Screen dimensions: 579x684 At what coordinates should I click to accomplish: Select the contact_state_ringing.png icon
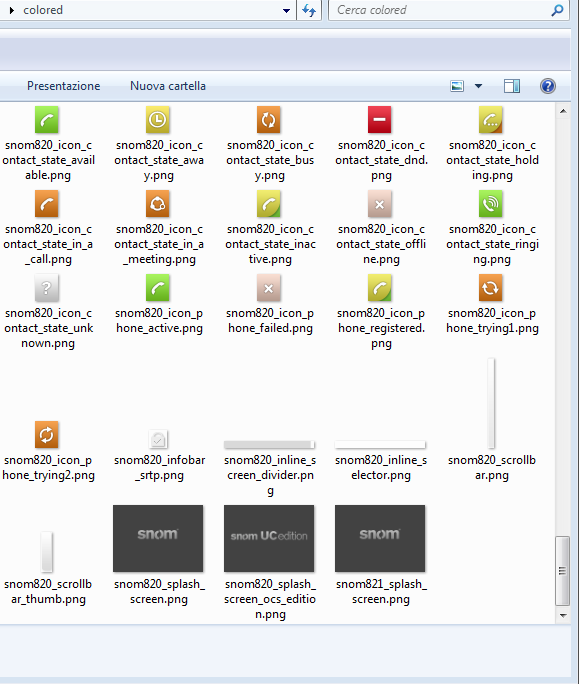490,204
